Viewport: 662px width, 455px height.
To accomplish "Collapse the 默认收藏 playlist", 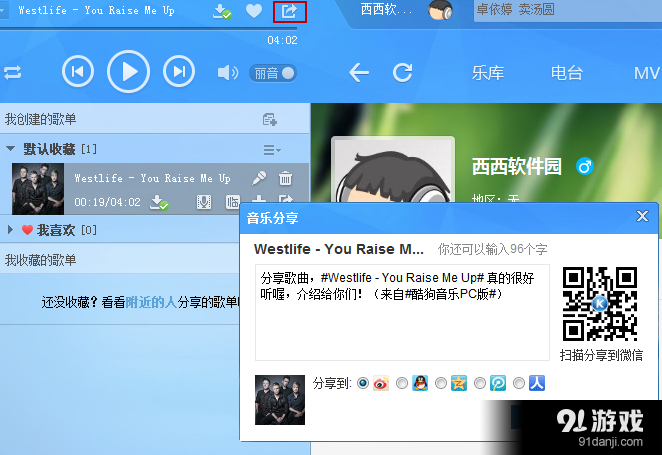I will pos(11,149).
